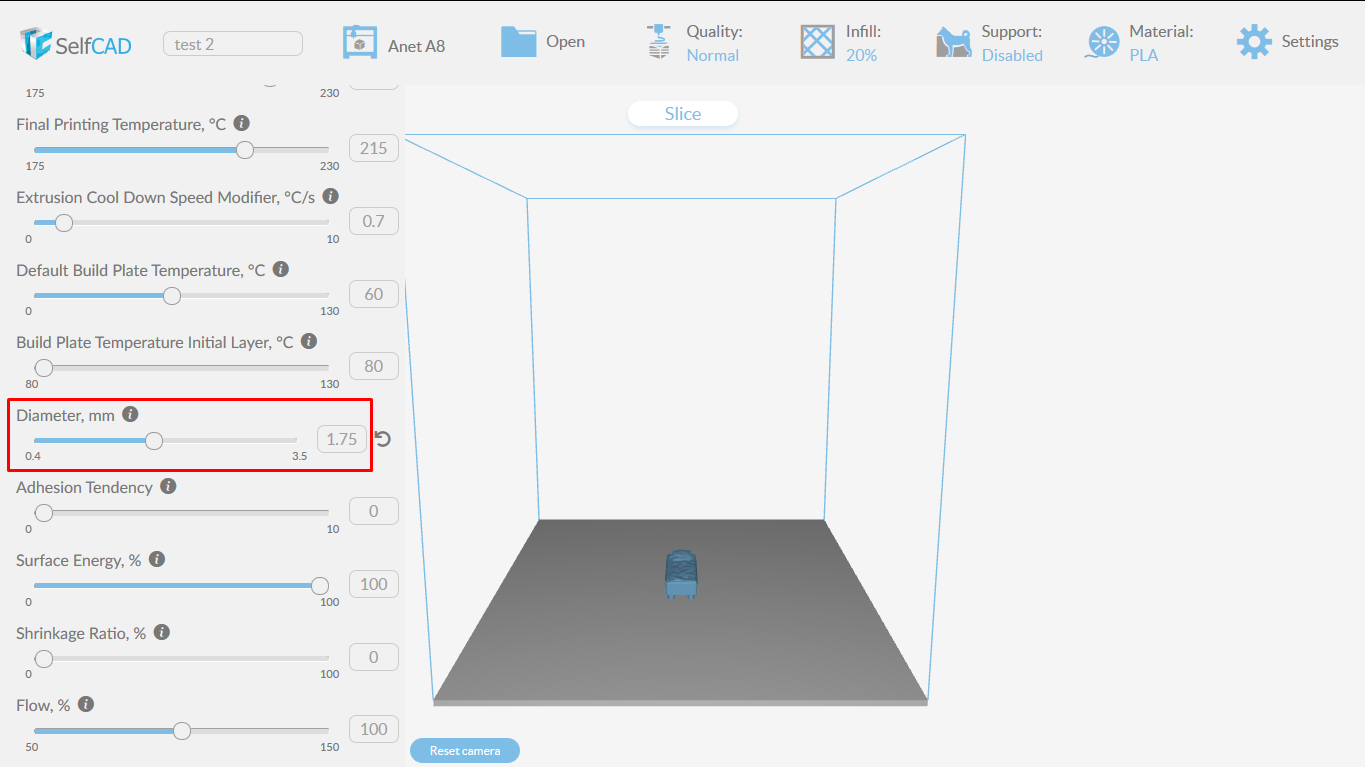Click Shrinkage Ratio value field
The width and height of the screenshot is (1365, 767).
pos(374,657)
